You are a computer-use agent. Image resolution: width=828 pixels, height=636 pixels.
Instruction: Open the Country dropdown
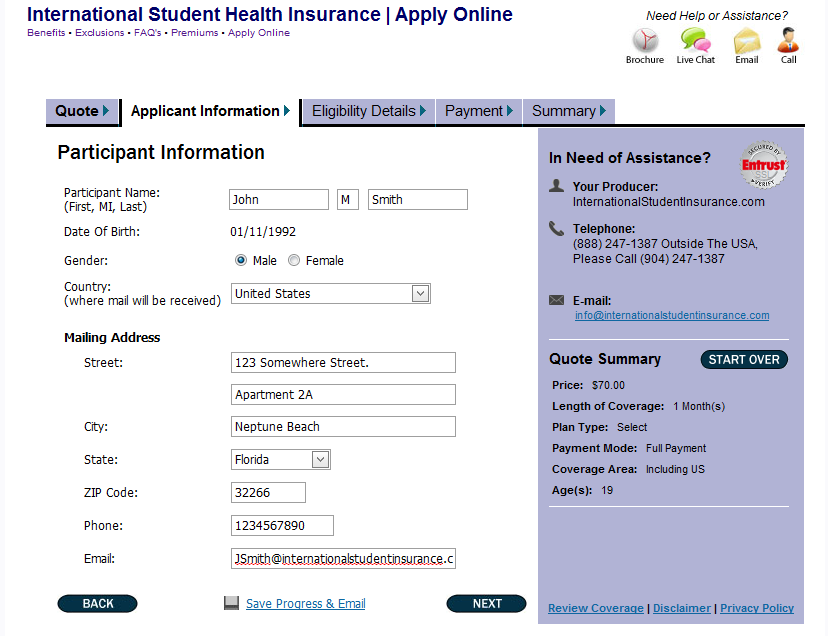point(331,294)
